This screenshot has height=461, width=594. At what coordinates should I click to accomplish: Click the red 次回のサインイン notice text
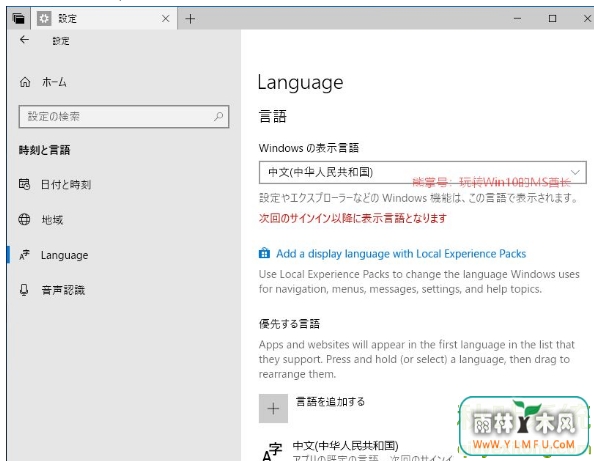353,218
